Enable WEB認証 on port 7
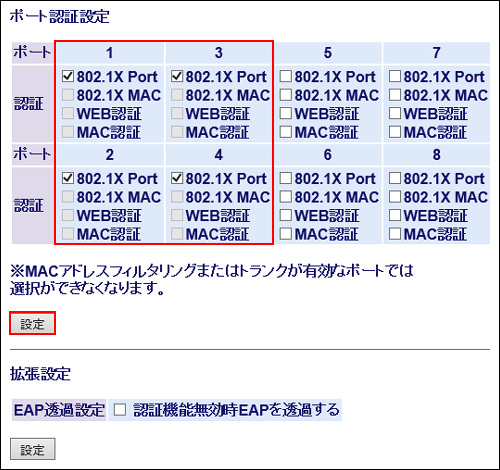The width and height of the screenshot is (500, 470). 395,113
